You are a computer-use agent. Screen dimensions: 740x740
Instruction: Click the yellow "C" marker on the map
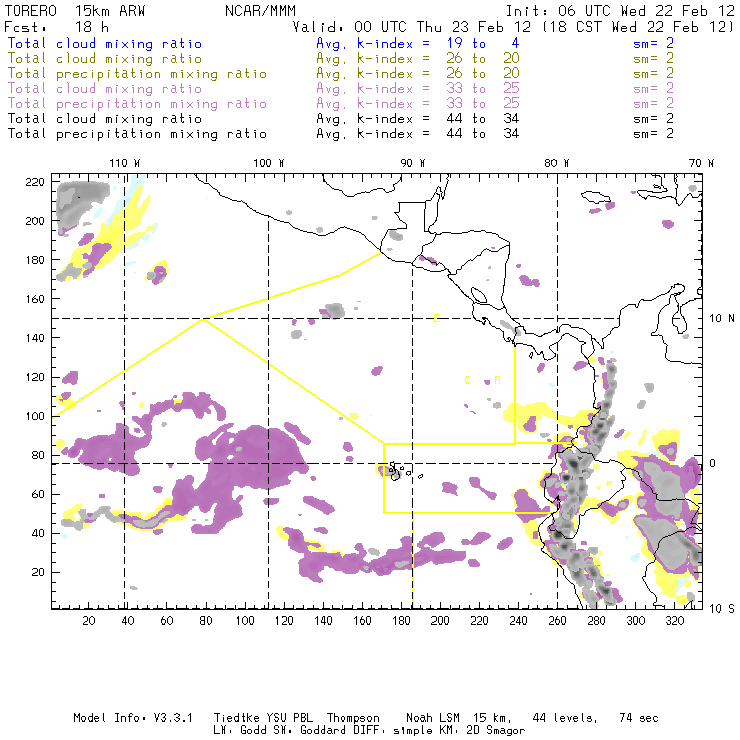[x=467, y=380]
